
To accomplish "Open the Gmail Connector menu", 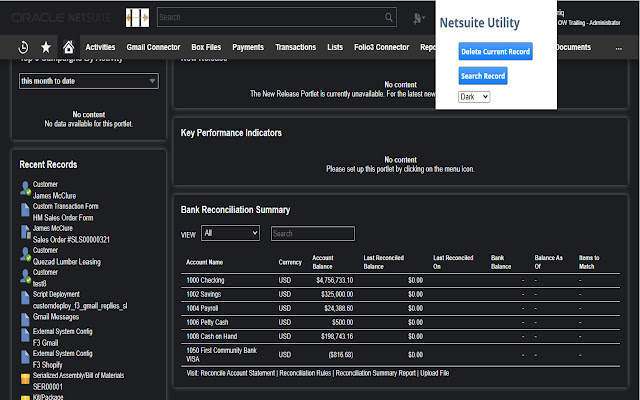I will [153, 47].
